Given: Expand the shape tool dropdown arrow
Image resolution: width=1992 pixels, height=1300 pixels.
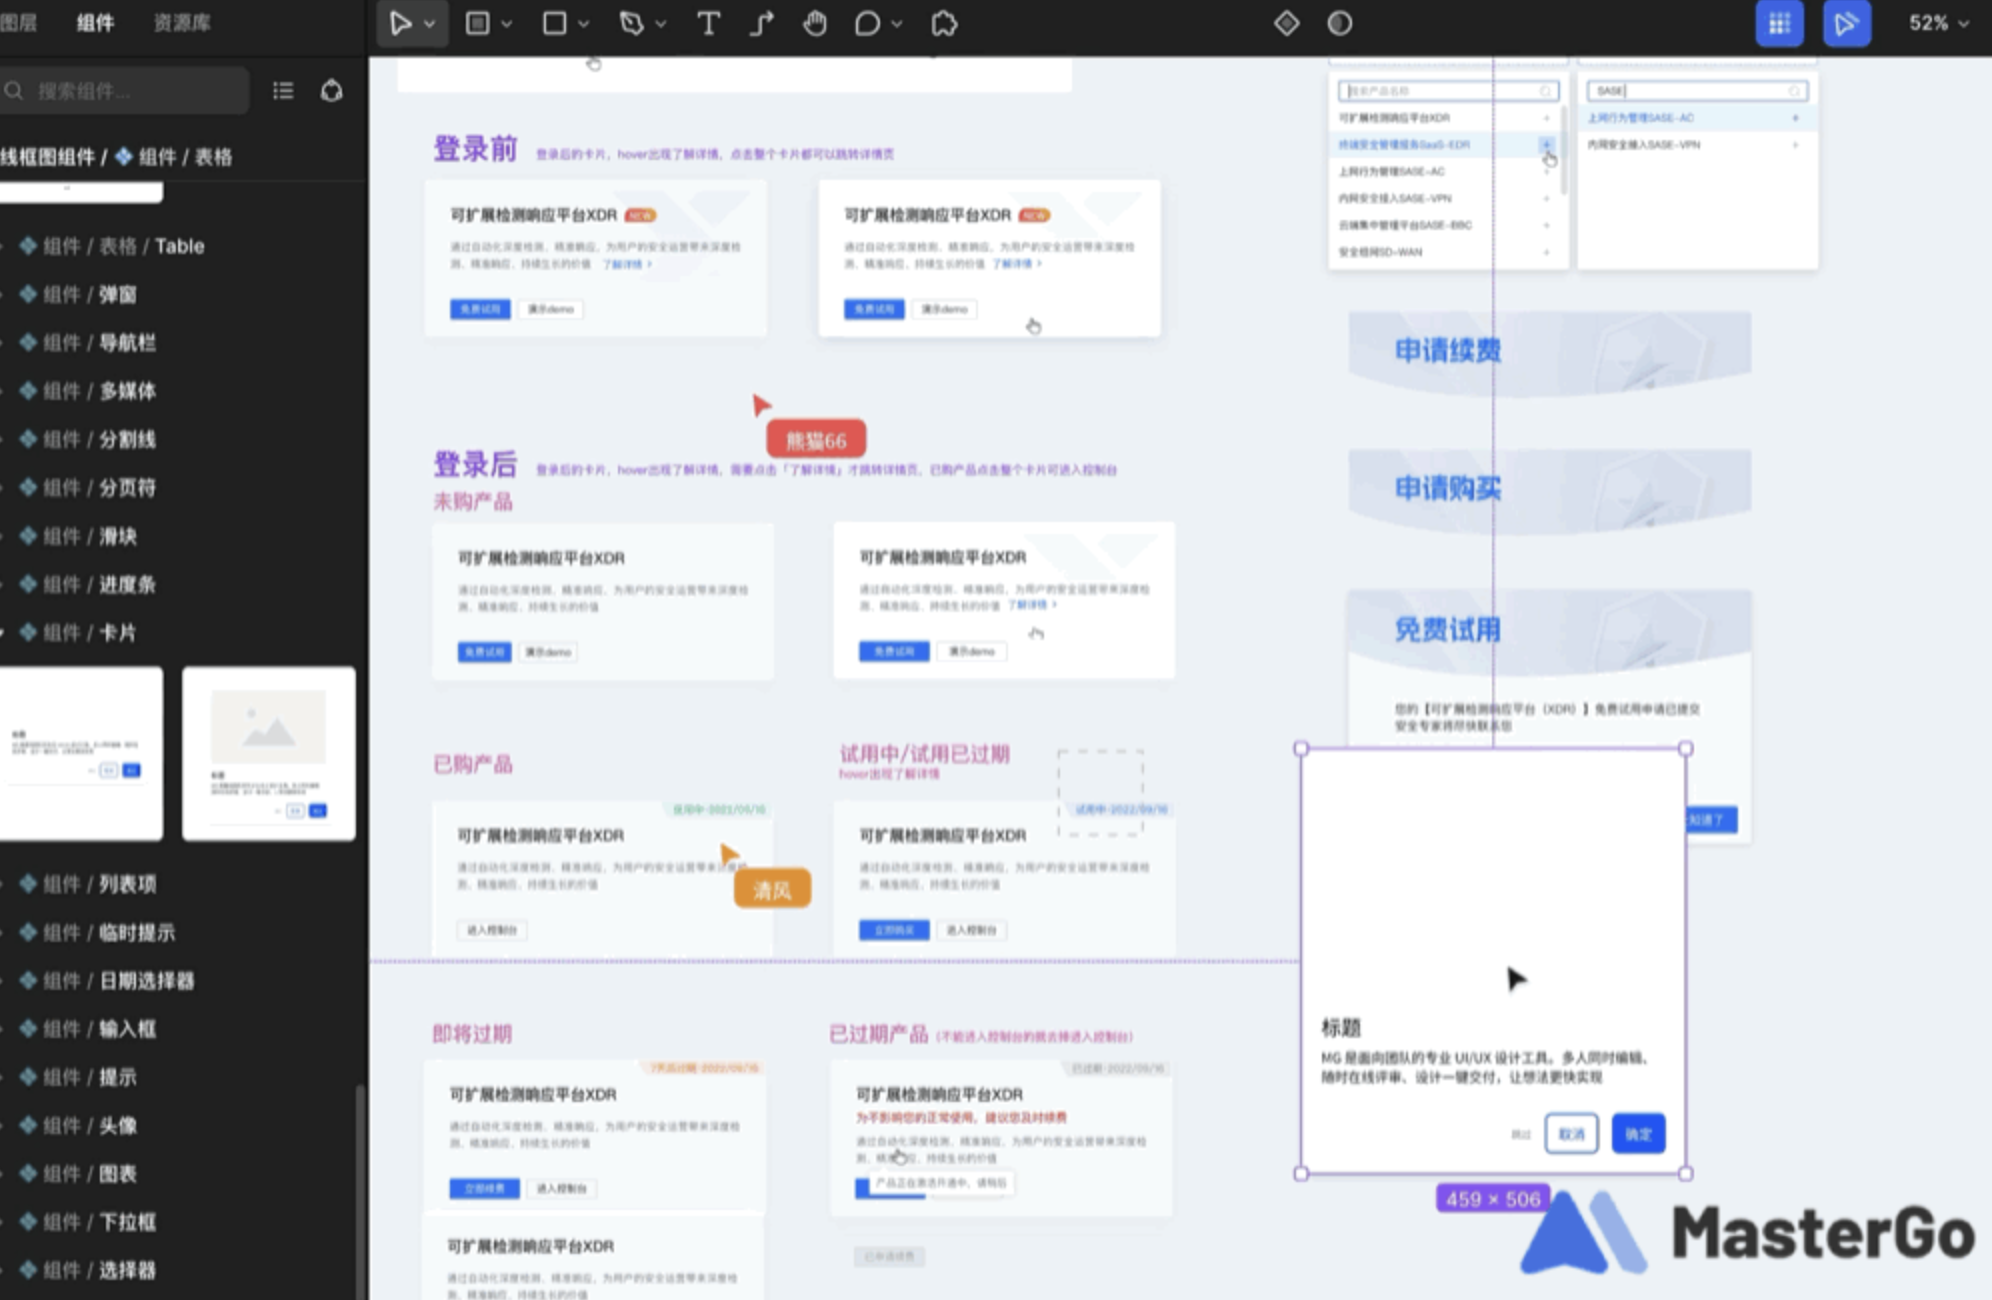Looking at the screenshot, I should [584, 23].
